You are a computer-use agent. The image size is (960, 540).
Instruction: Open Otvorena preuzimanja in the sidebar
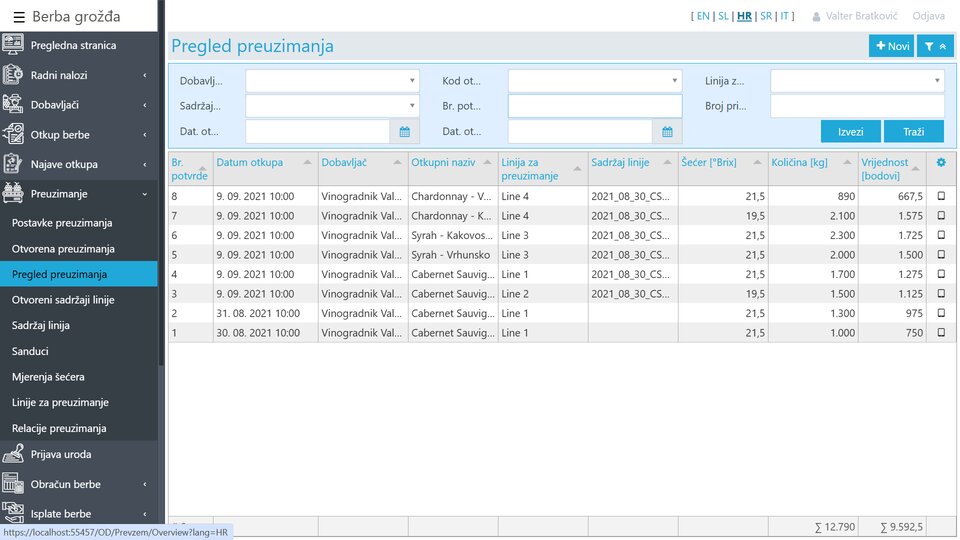click(x=63, y=248)
